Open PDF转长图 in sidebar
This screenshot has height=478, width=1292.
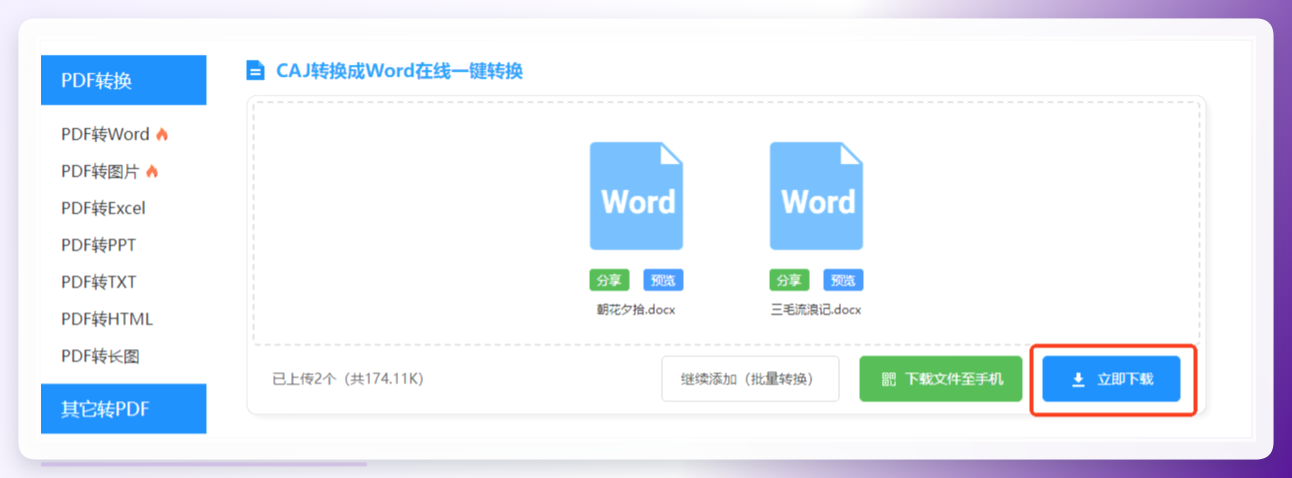[100, 356]
